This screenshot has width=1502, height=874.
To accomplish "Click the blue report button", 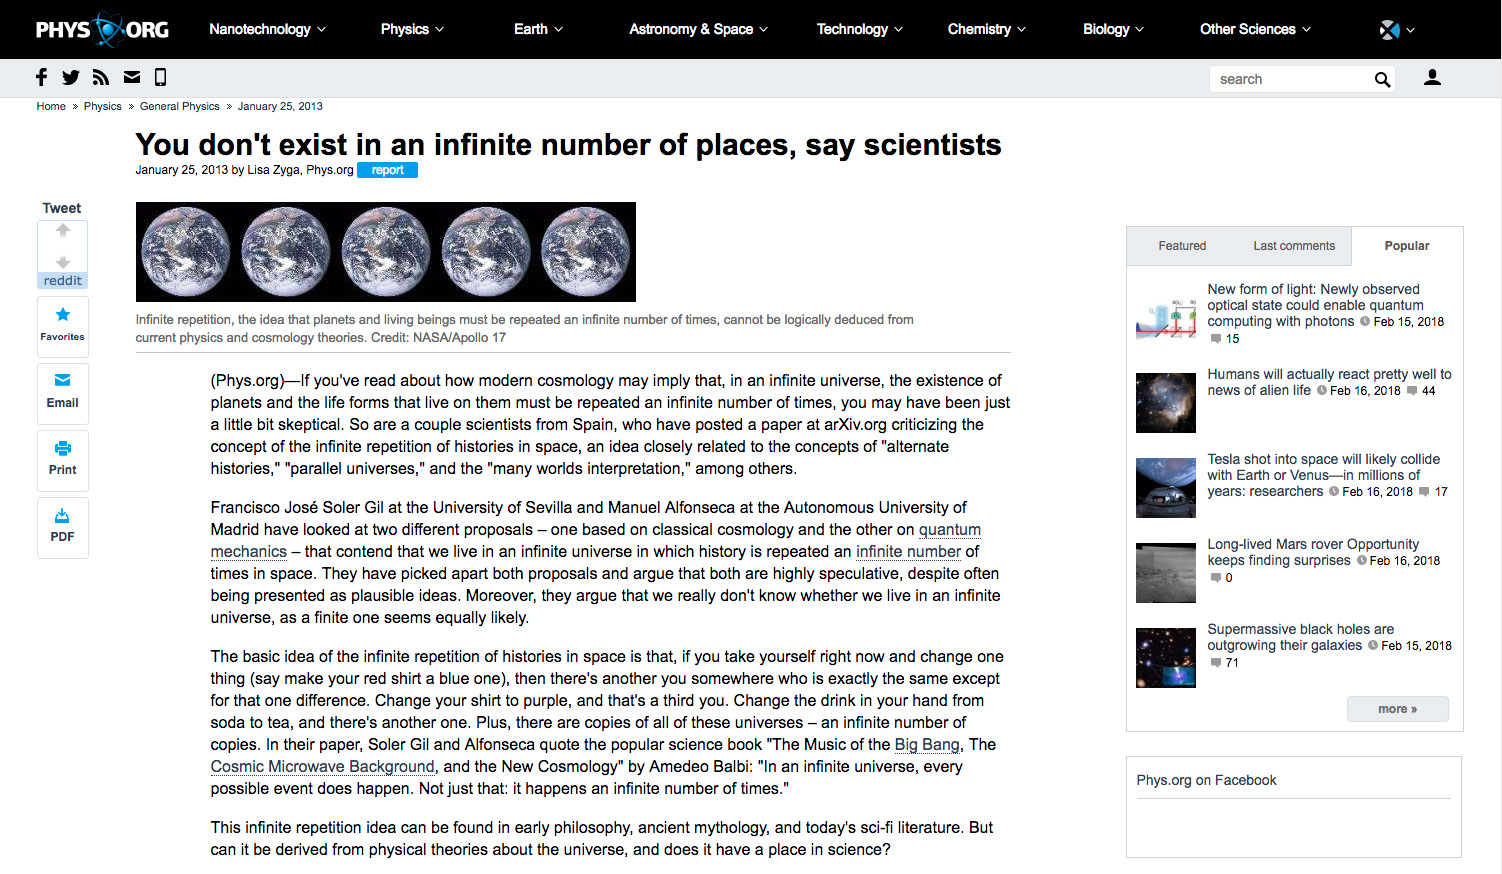I will [387, 170].
